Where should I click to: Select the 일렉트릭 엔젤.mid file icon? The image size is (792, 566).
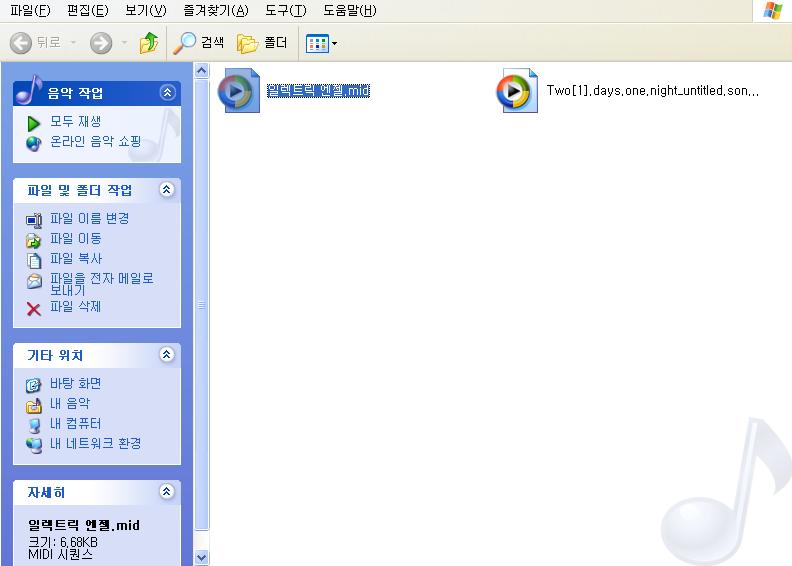point(239,91)
